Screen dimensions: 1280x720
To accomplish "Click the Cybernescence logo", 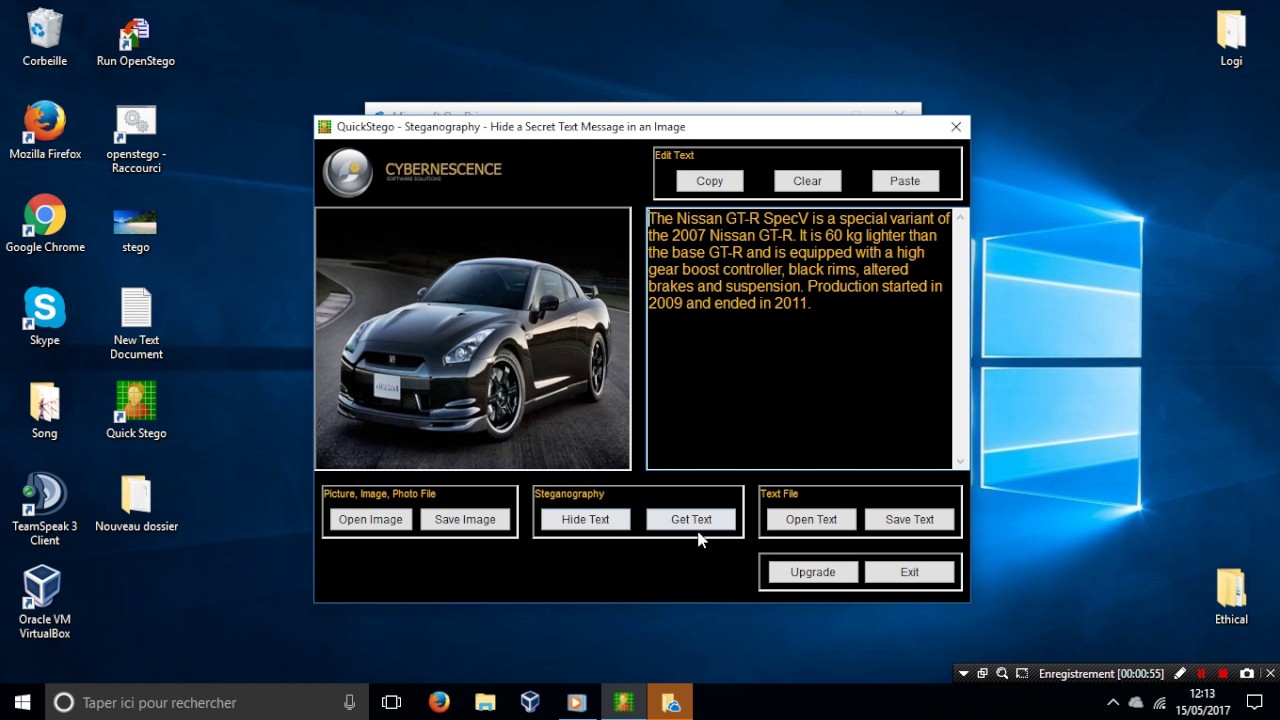I will click(x=413, y=172).
